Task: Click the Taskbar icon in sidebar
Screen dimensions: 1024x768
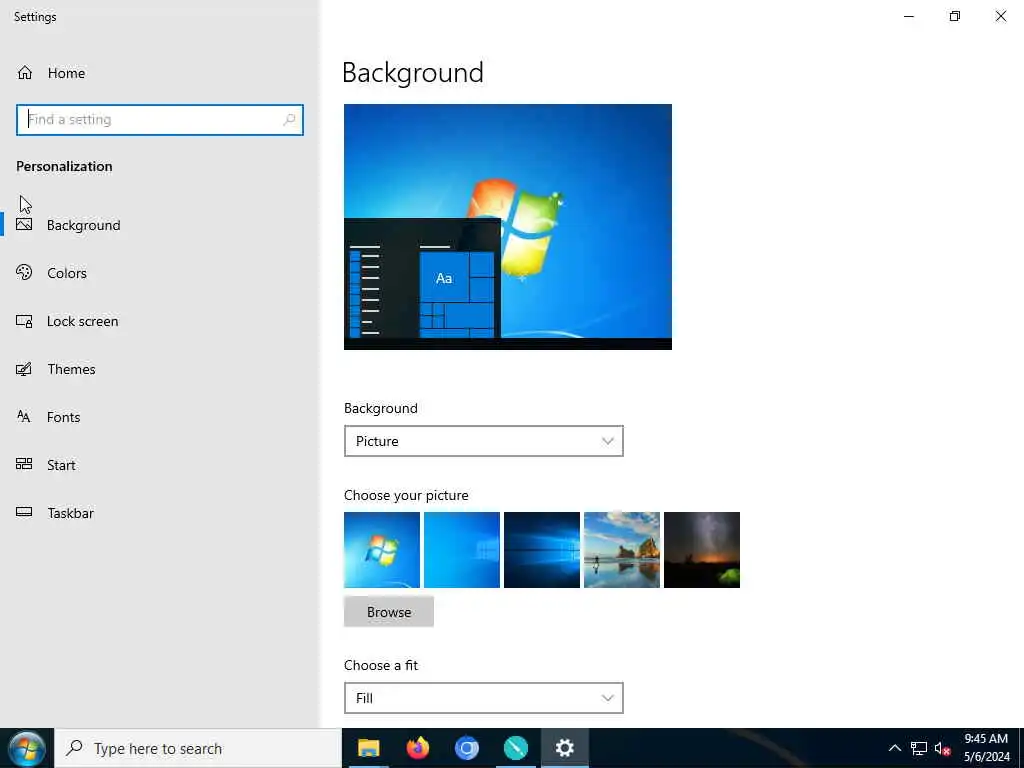Action: tap(24, 512)
